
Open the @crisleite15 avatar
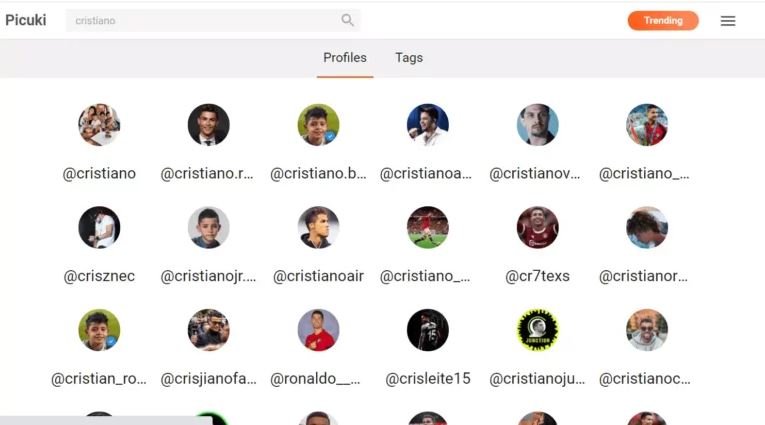tap(428, 330)
